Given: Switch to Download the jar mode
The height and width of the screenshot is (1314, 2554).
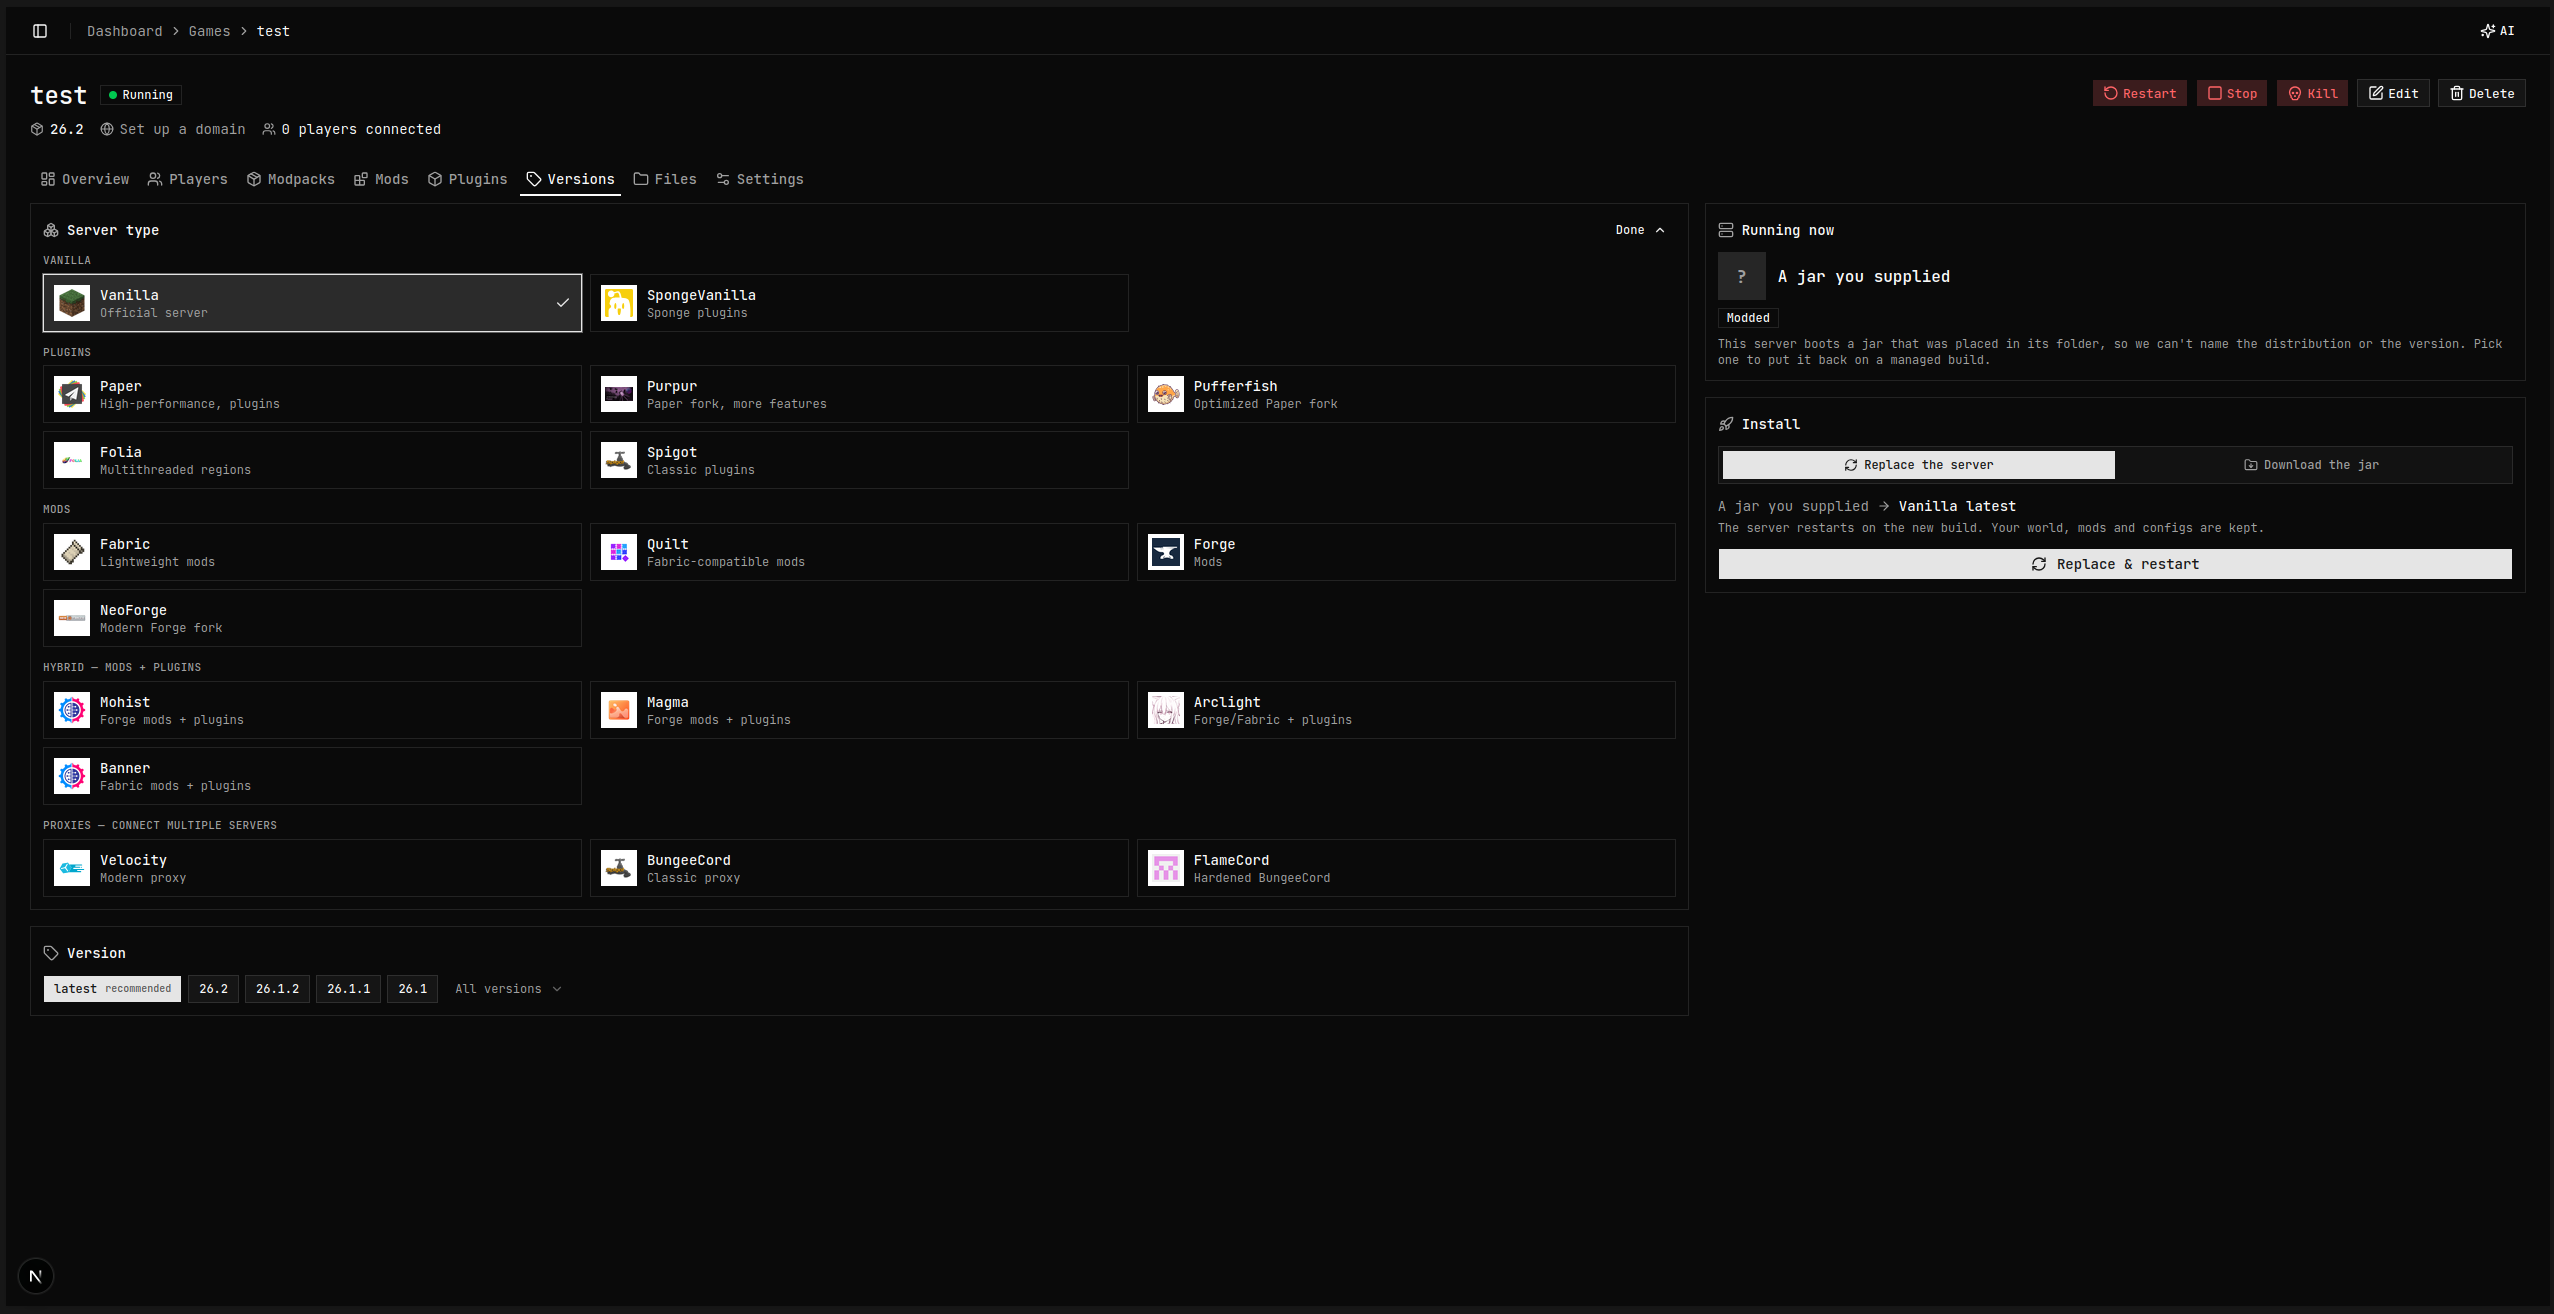Looking at the screenshot, I should click(2312, 465).
